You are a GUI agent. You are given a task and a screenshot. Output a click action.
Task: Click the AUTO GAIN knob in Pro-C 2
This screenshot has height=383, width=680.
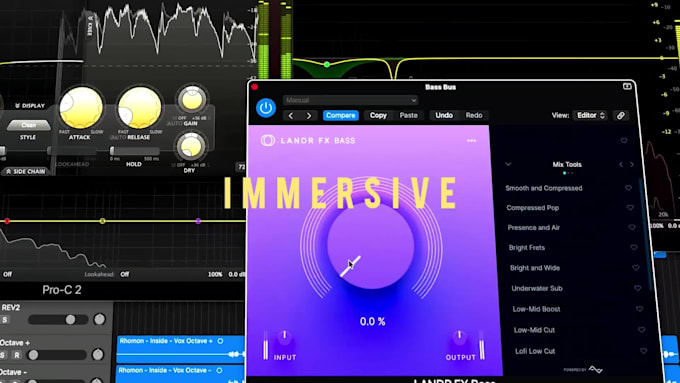192,100
